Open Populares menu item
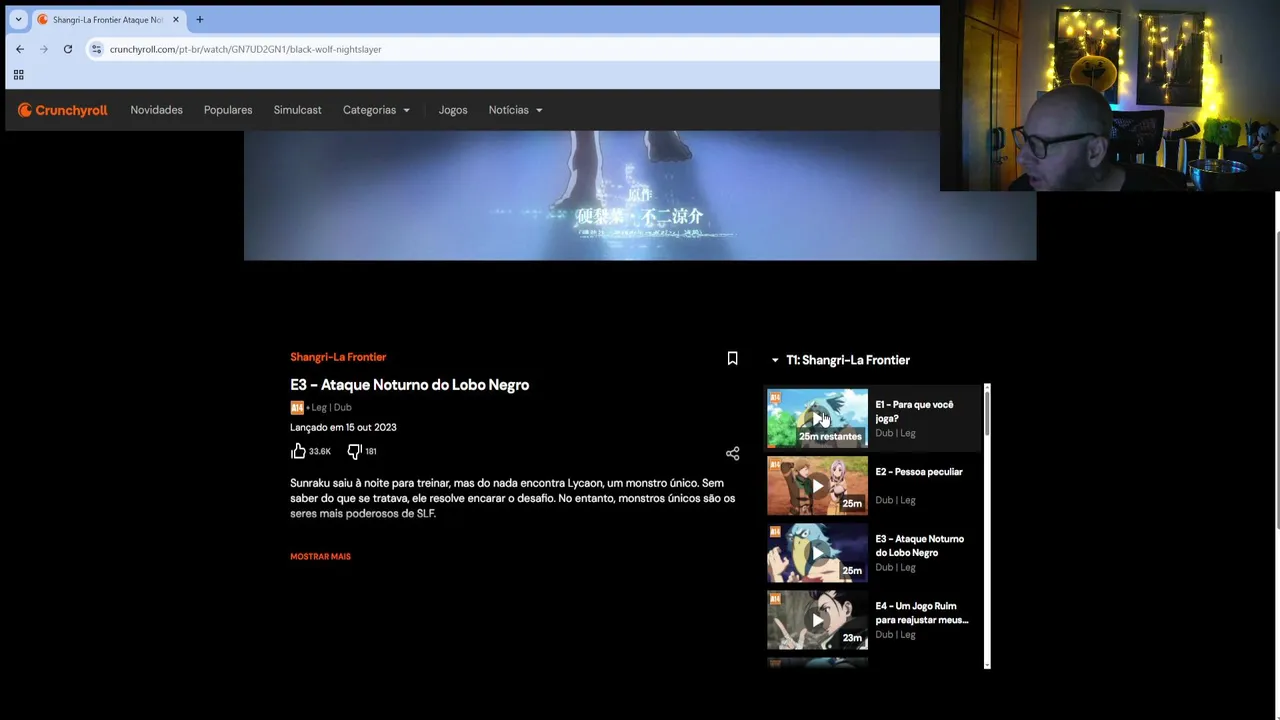The width and height of the screenshot is (1280, 720). click(x=228, y=110)
